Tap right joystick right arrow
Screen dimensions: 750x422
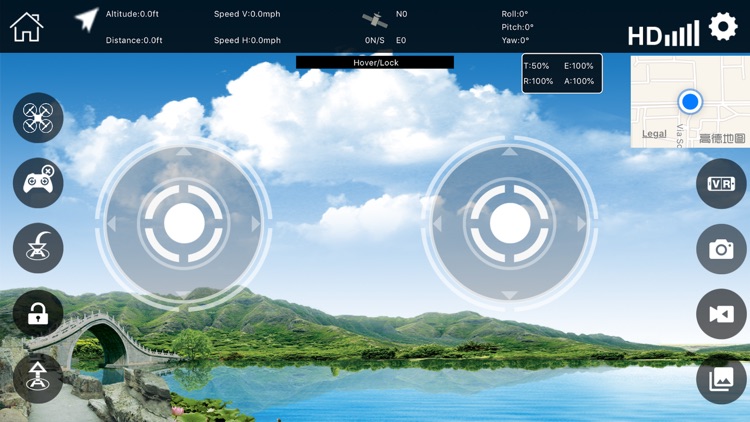point(582,223)
